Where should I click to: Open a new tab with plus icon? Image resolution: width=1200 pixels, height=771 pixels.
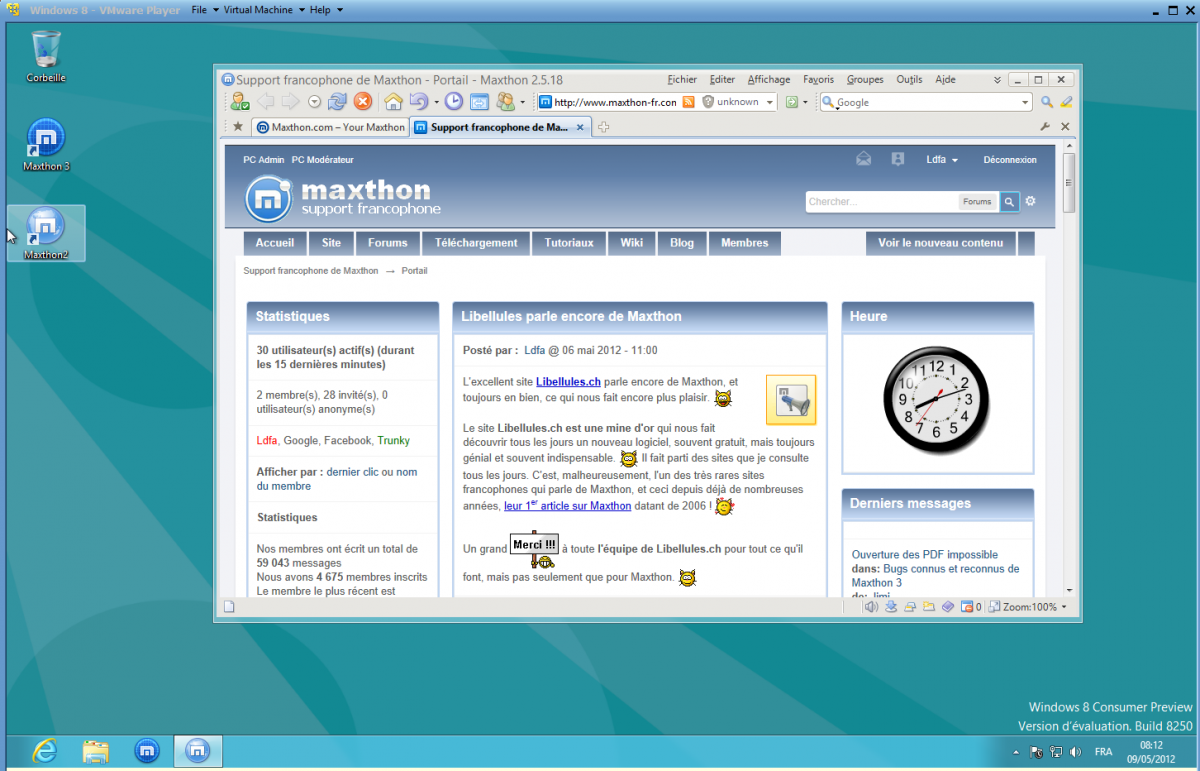tap(604, 127)
